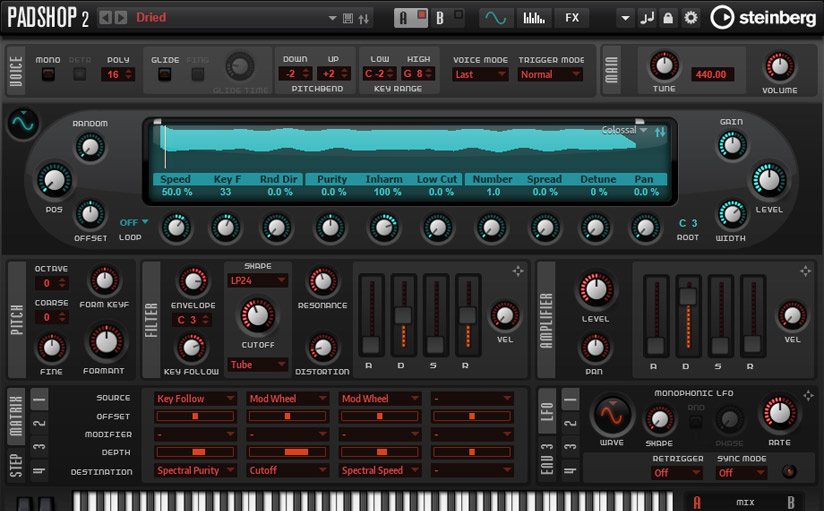Screen dimensions: 824x511
Task: Select the Env 3 tab
Action: [547, 459]
